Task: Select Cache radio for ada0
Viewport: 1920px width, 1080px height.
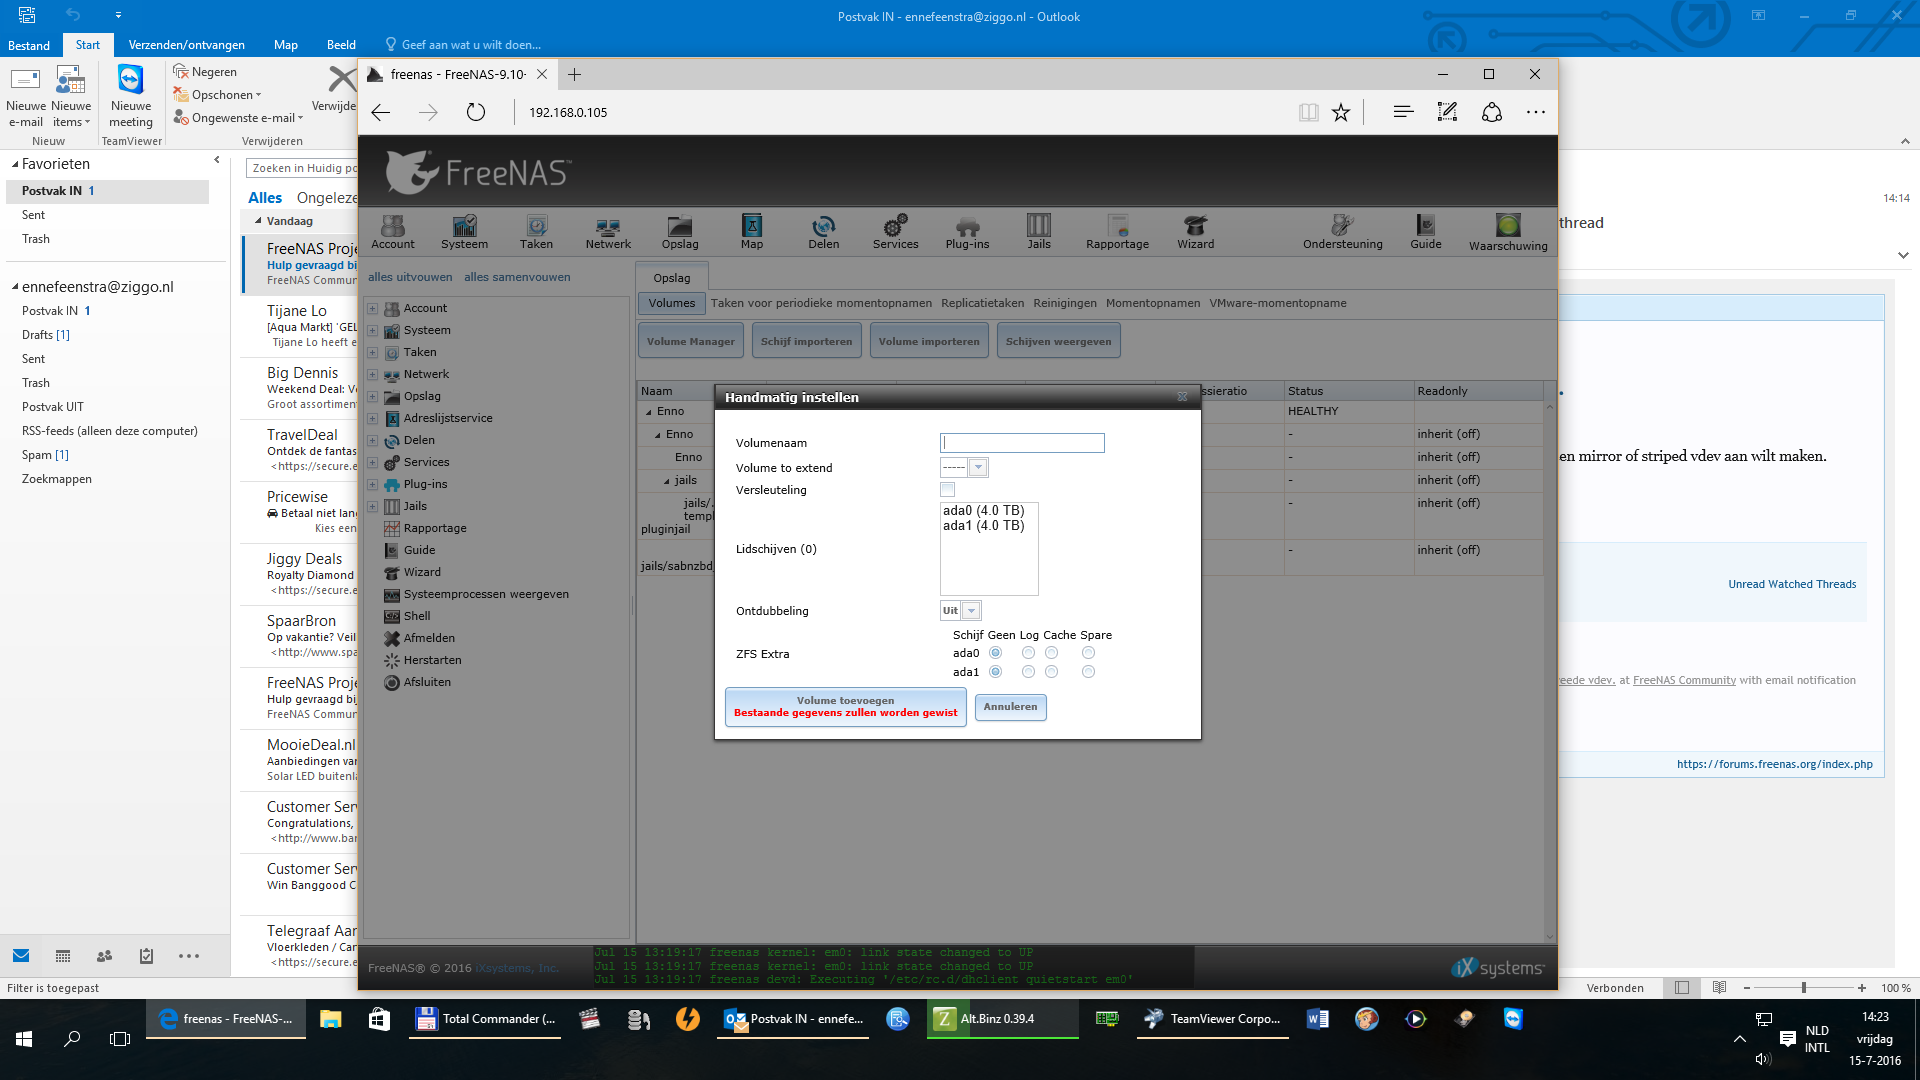Action: coord(1051,653)
